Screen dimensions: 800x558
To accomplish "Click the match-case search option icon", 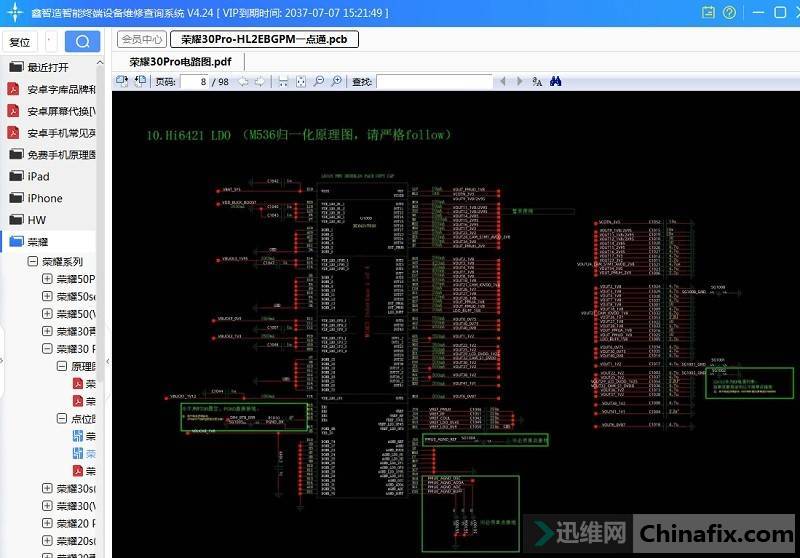I will (x=537, y=81).
